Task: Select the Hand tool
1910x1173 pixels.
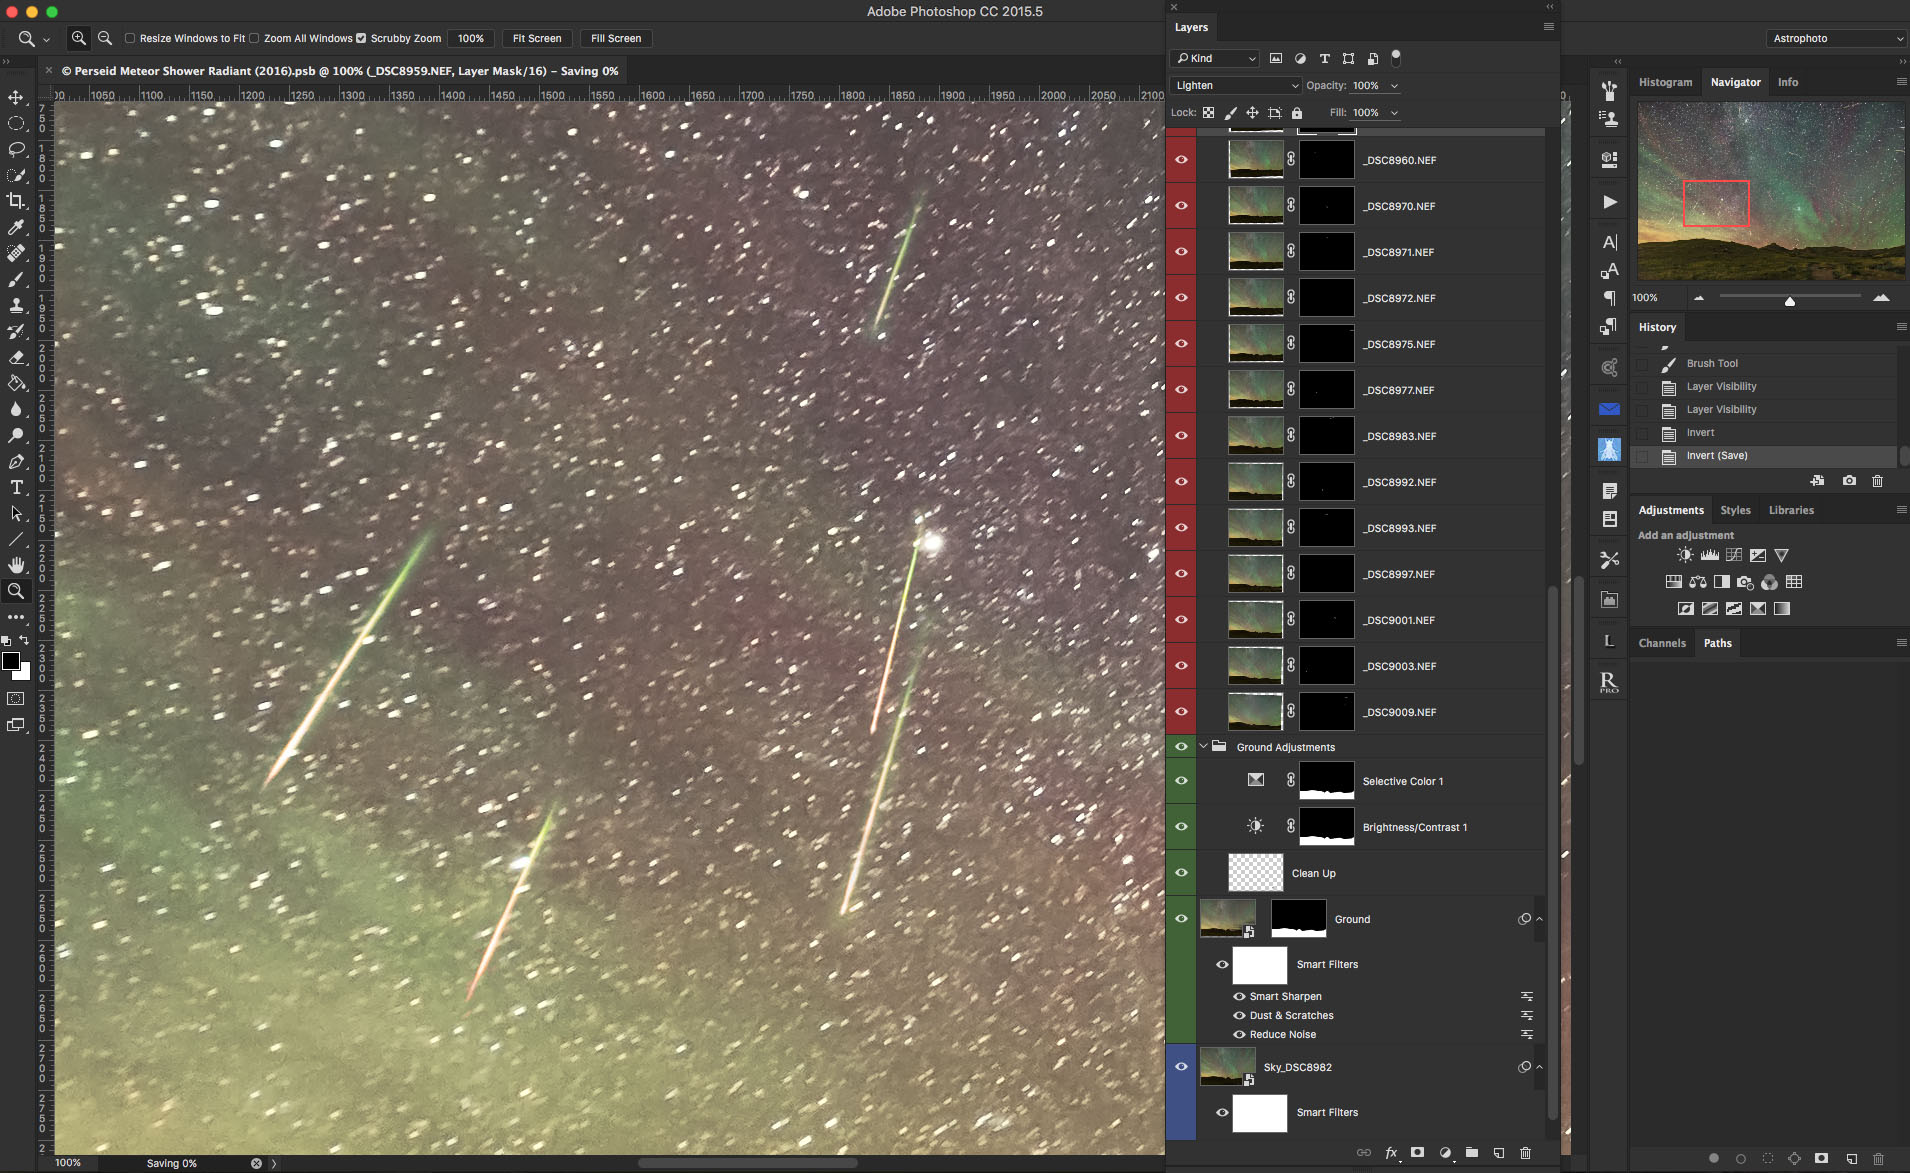Action: 16,565
